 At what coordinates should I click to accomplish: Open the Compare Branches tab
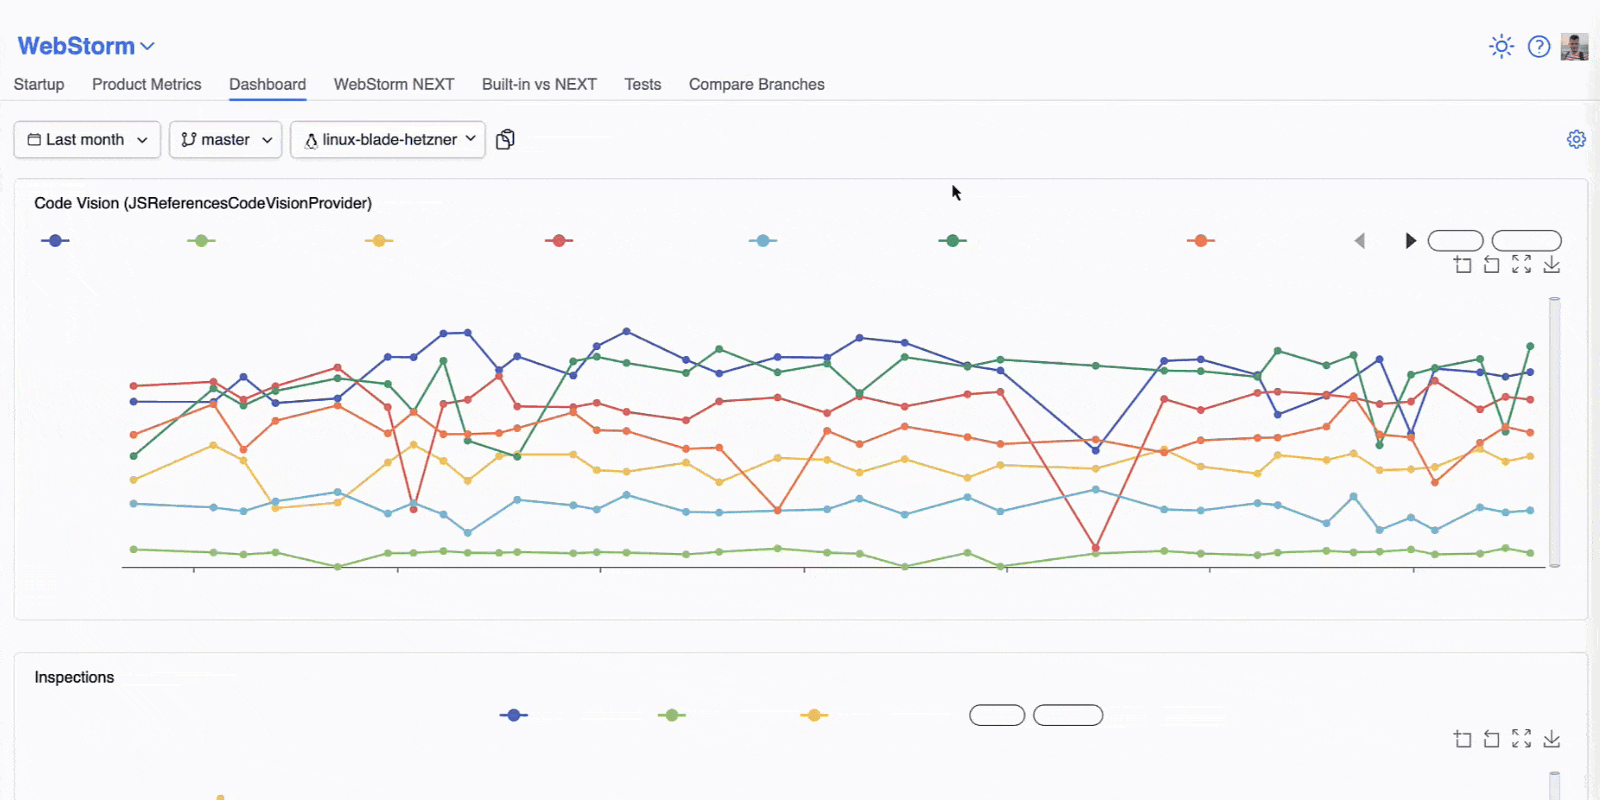click(x=756, y=85)
